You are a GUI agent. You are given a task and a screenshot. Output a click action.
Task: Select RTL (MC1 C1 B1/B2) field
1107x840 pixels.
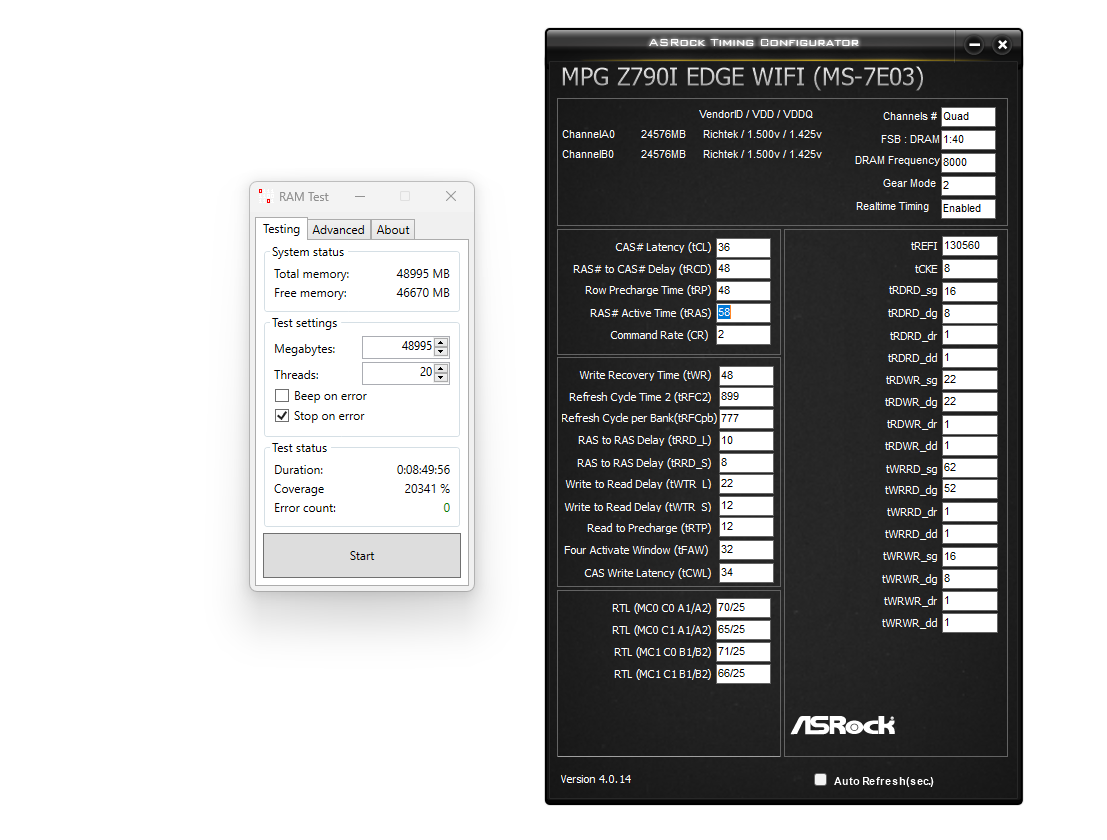point(743,673)
